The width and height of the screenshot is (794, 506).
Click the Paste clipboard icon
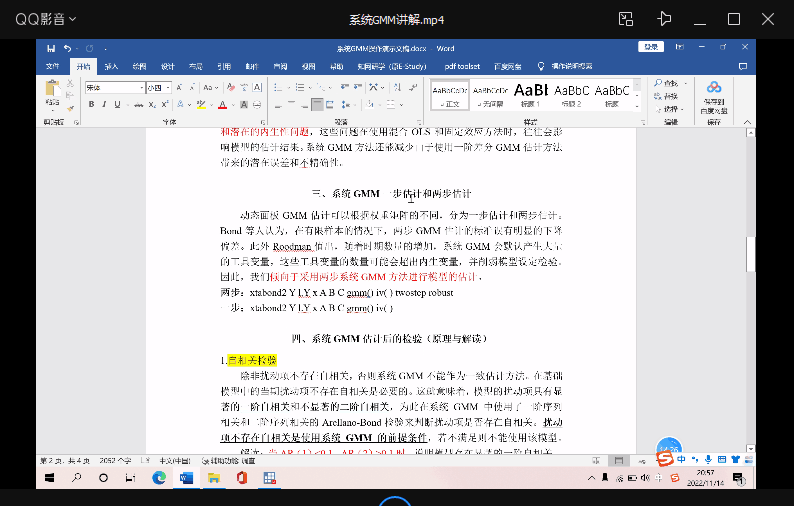coord(52,89)
